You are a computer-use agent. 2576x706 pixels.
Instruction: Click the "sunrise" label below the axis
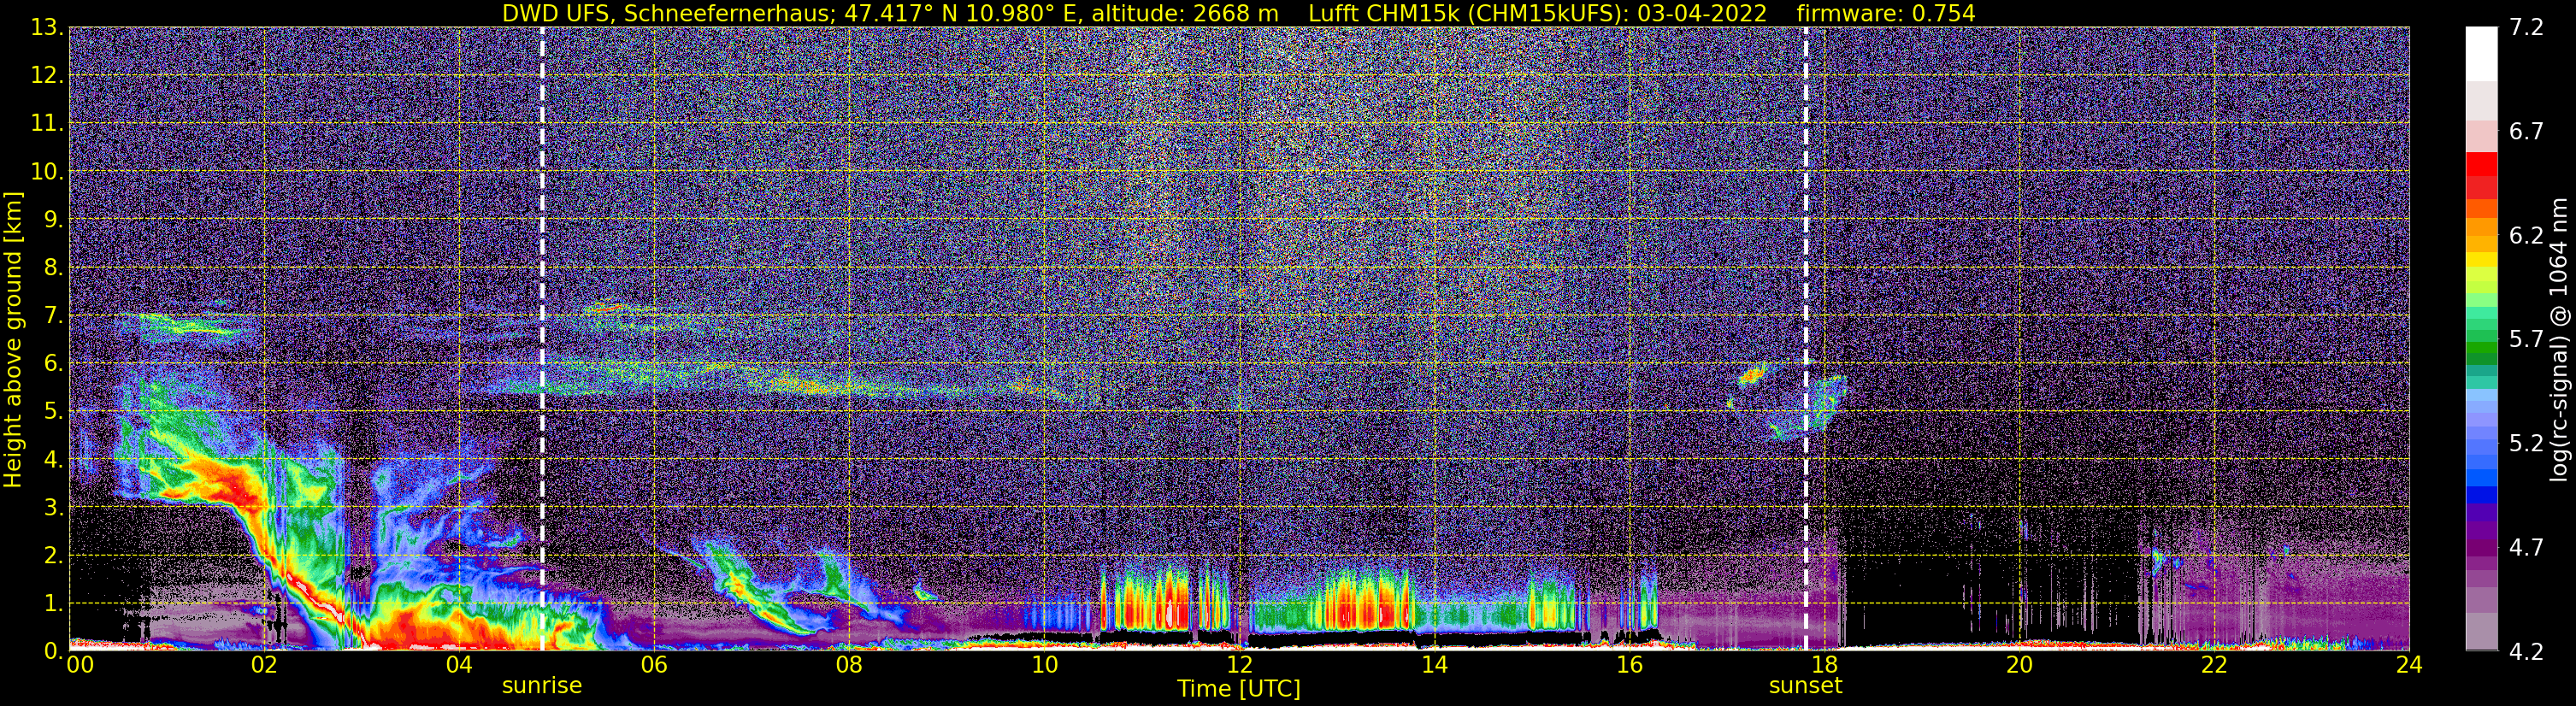(x=542, y=686)
